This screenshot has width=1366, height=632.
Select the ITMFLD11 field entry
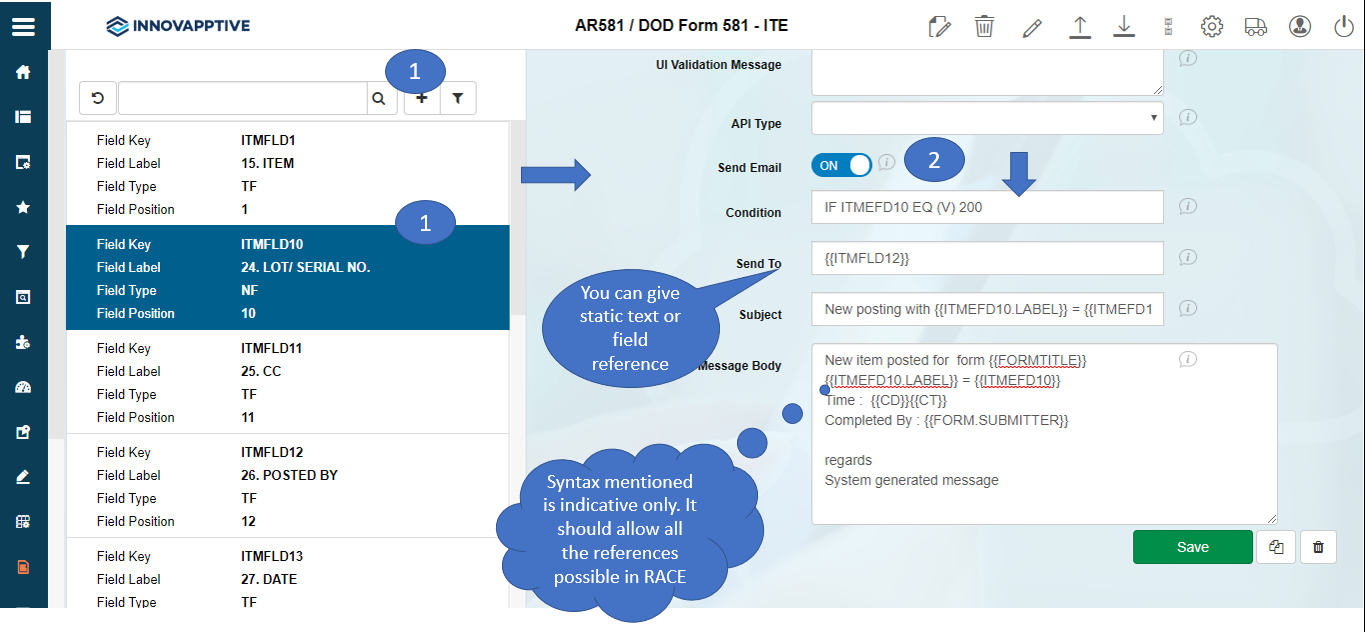tap(287, 382)
